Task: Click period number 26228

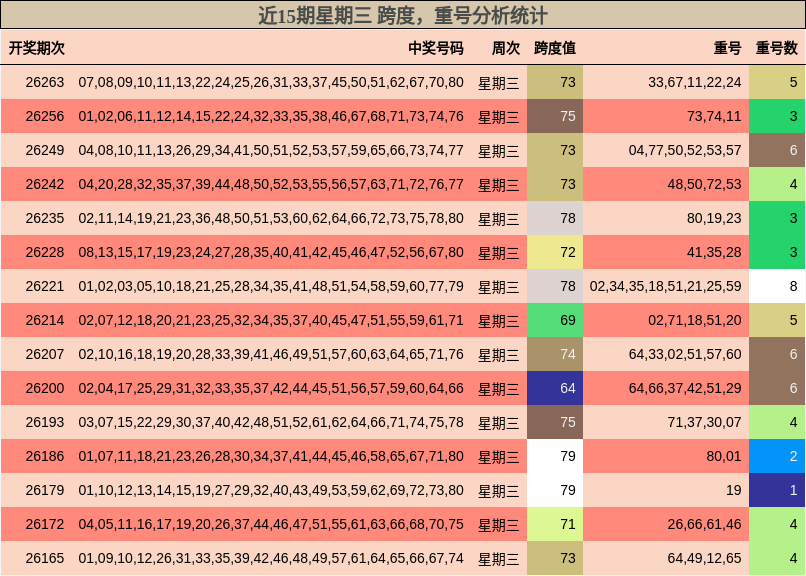Action: point(45,252)
